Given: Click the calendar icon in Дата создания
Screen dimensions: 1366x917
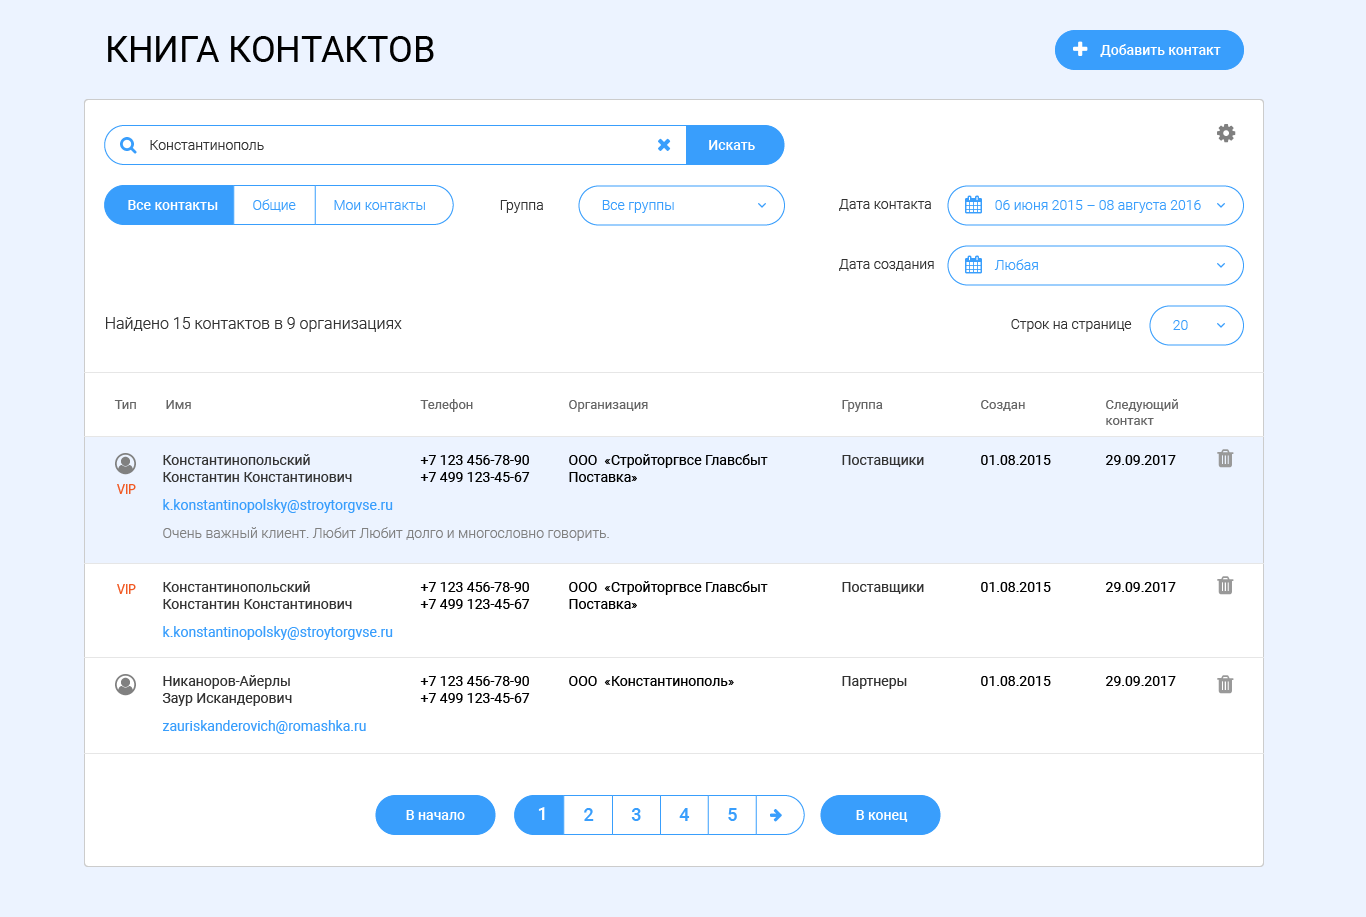Looking at the screenshot, I should pyautogui.click(x=973, y=265).
